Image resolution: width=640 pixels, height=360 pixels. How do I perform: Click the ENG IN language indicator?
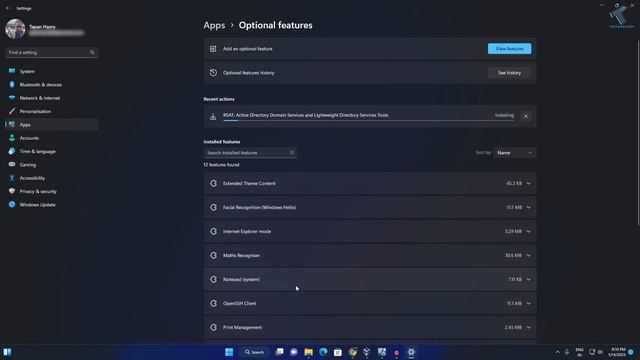[x=579, y=352]
